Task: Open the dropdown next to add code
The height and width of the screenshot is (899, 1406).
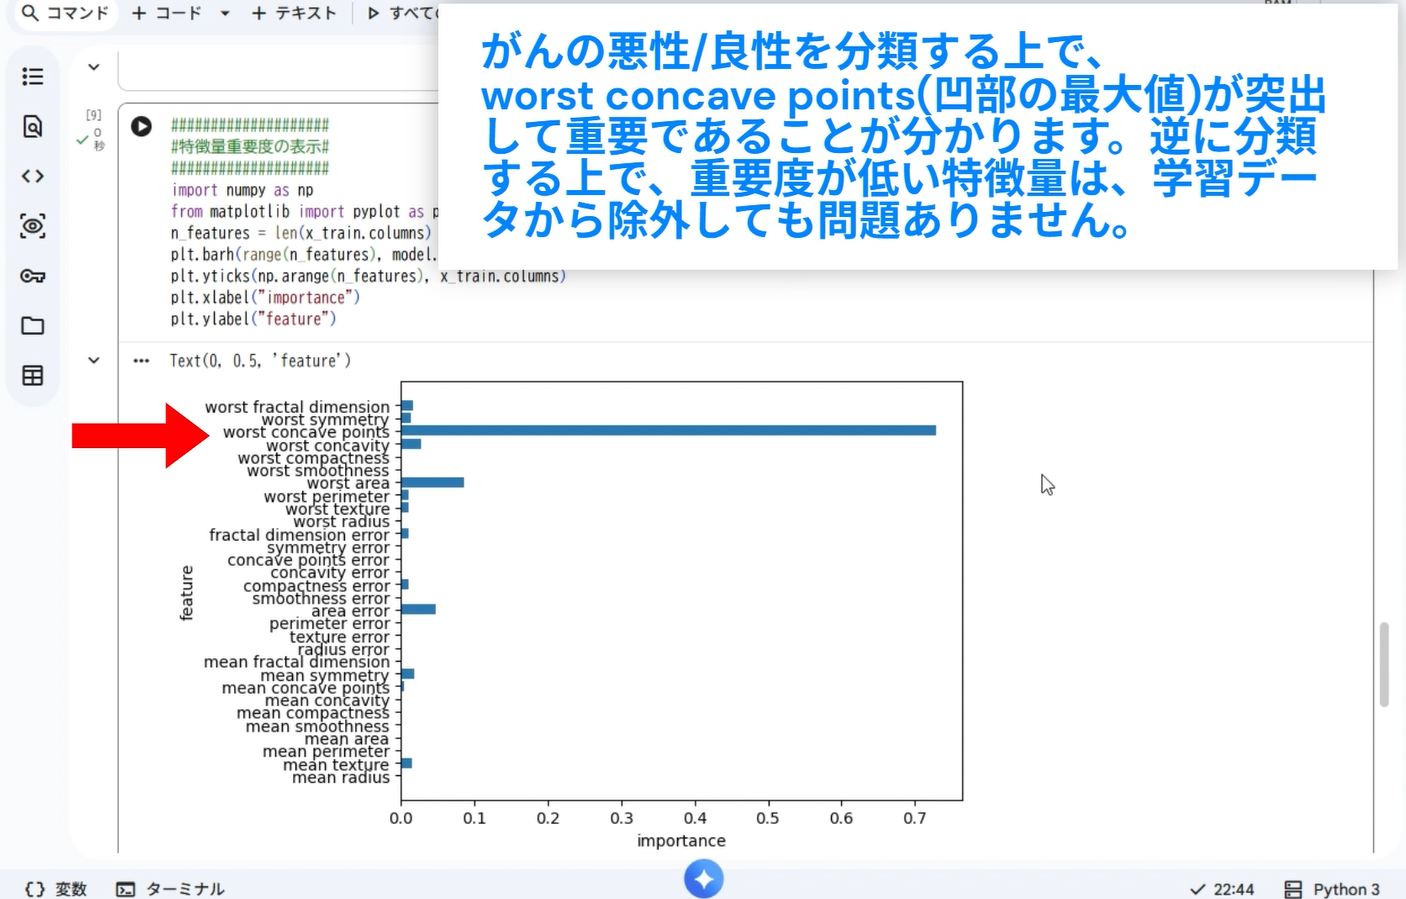Action: (225, 13)
